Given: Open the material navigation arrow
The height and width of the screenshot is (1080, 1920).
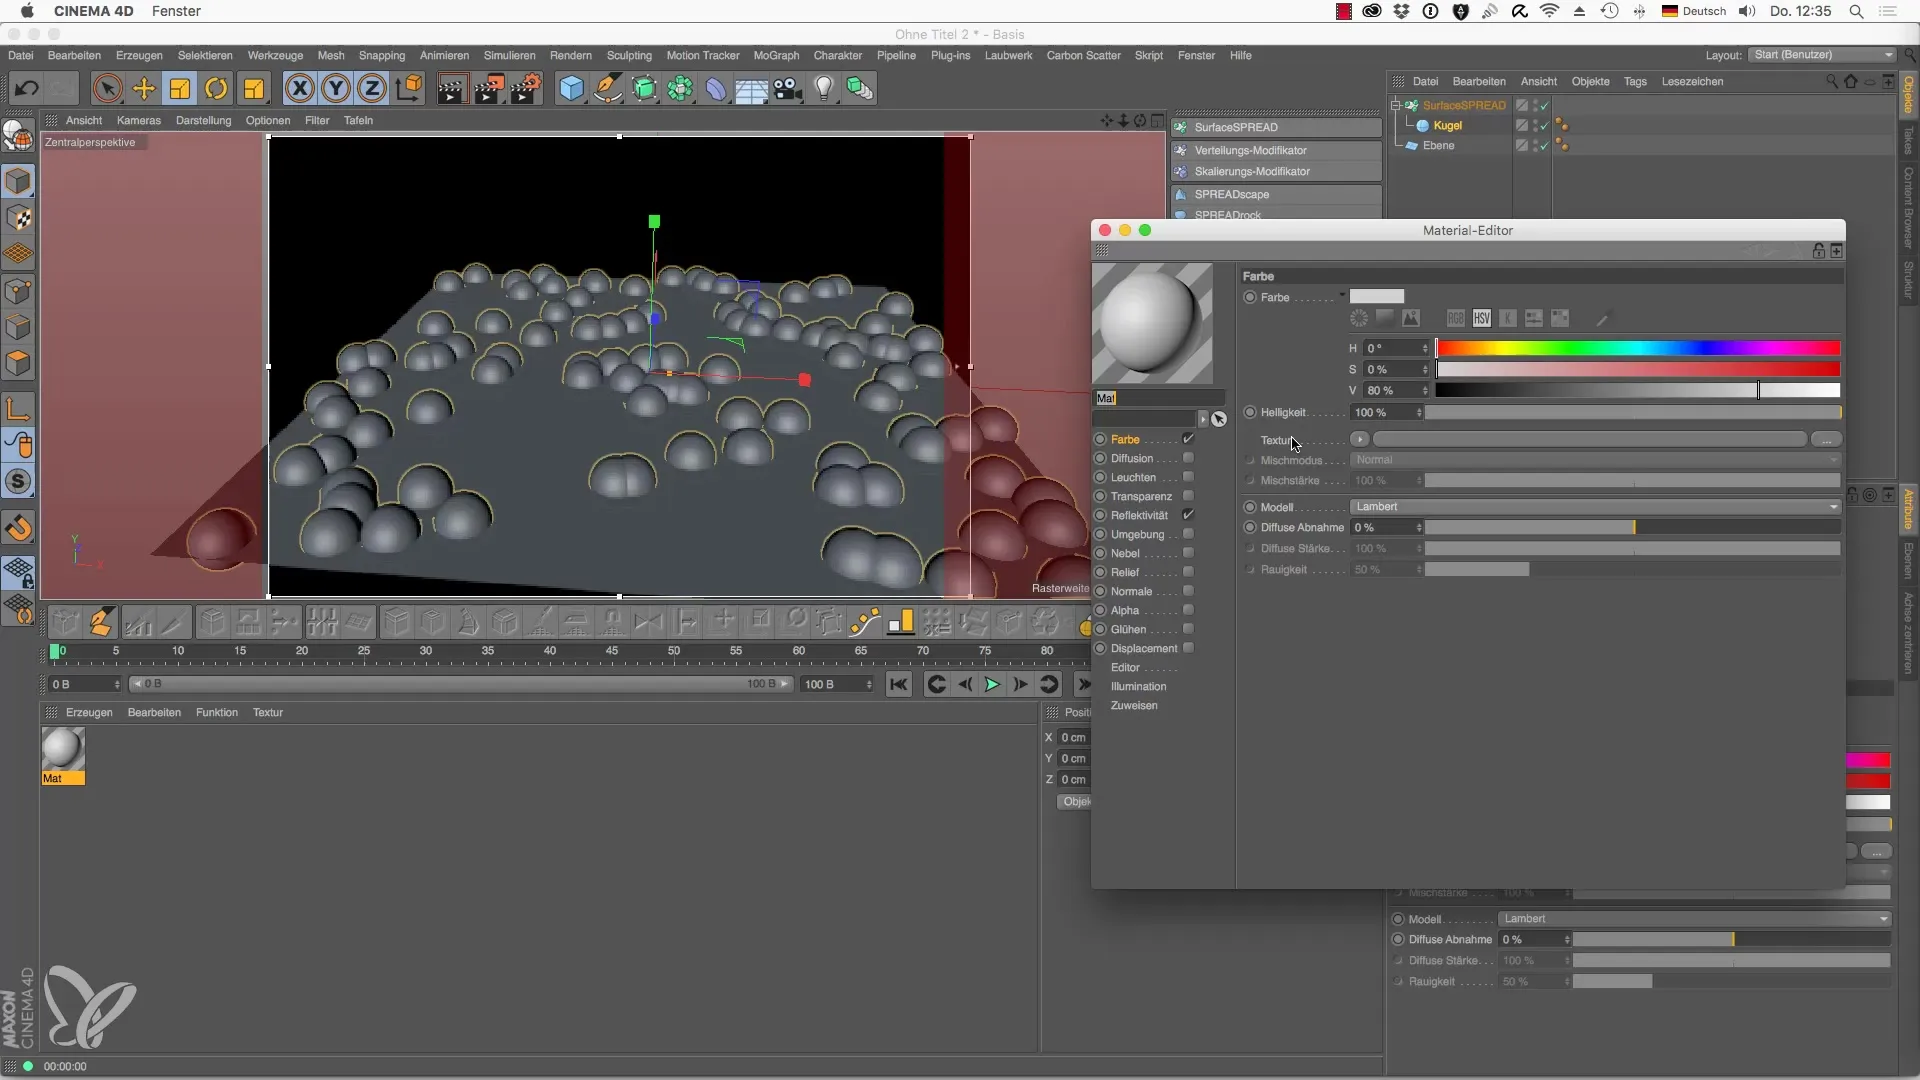Looking at the screenshot, I should pyautogui.click(x=1203, y=419).
